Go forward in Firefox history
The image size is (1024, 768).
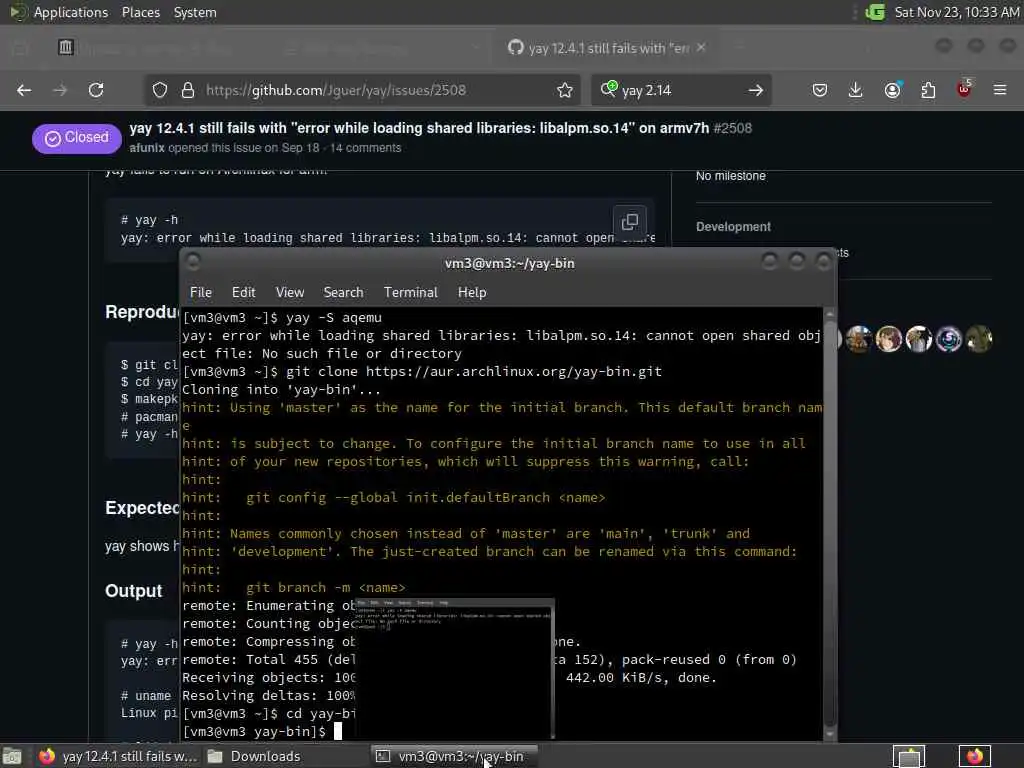pyautogui.click(x=60, y=90)
